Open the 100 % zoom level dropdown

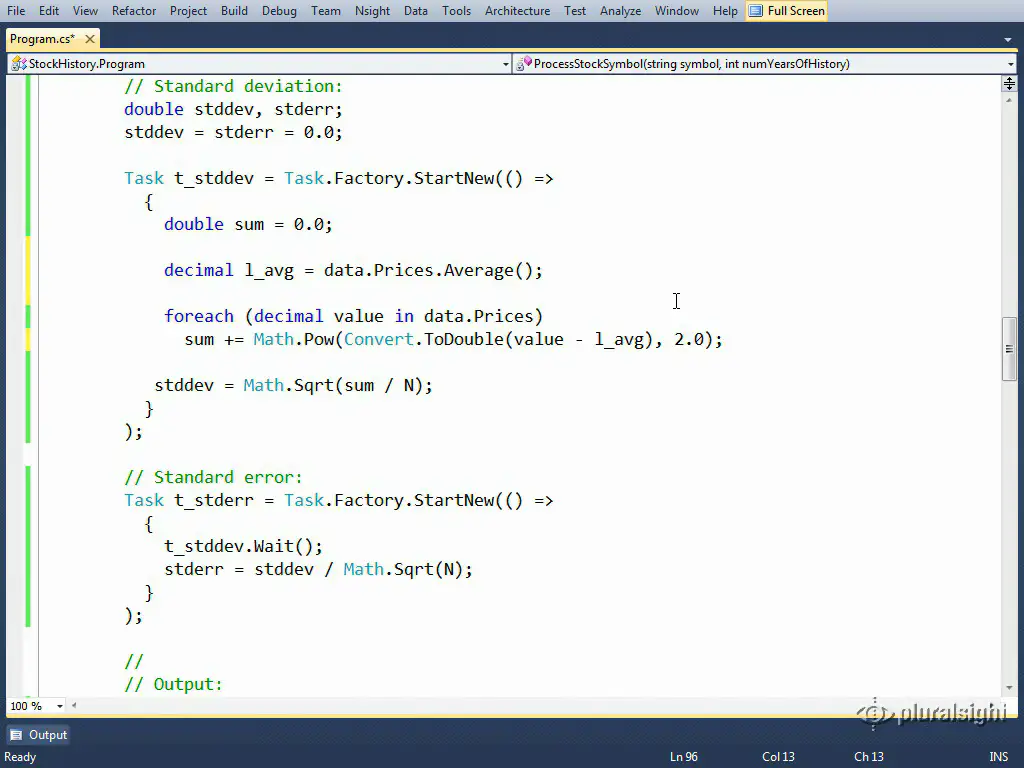59,706
